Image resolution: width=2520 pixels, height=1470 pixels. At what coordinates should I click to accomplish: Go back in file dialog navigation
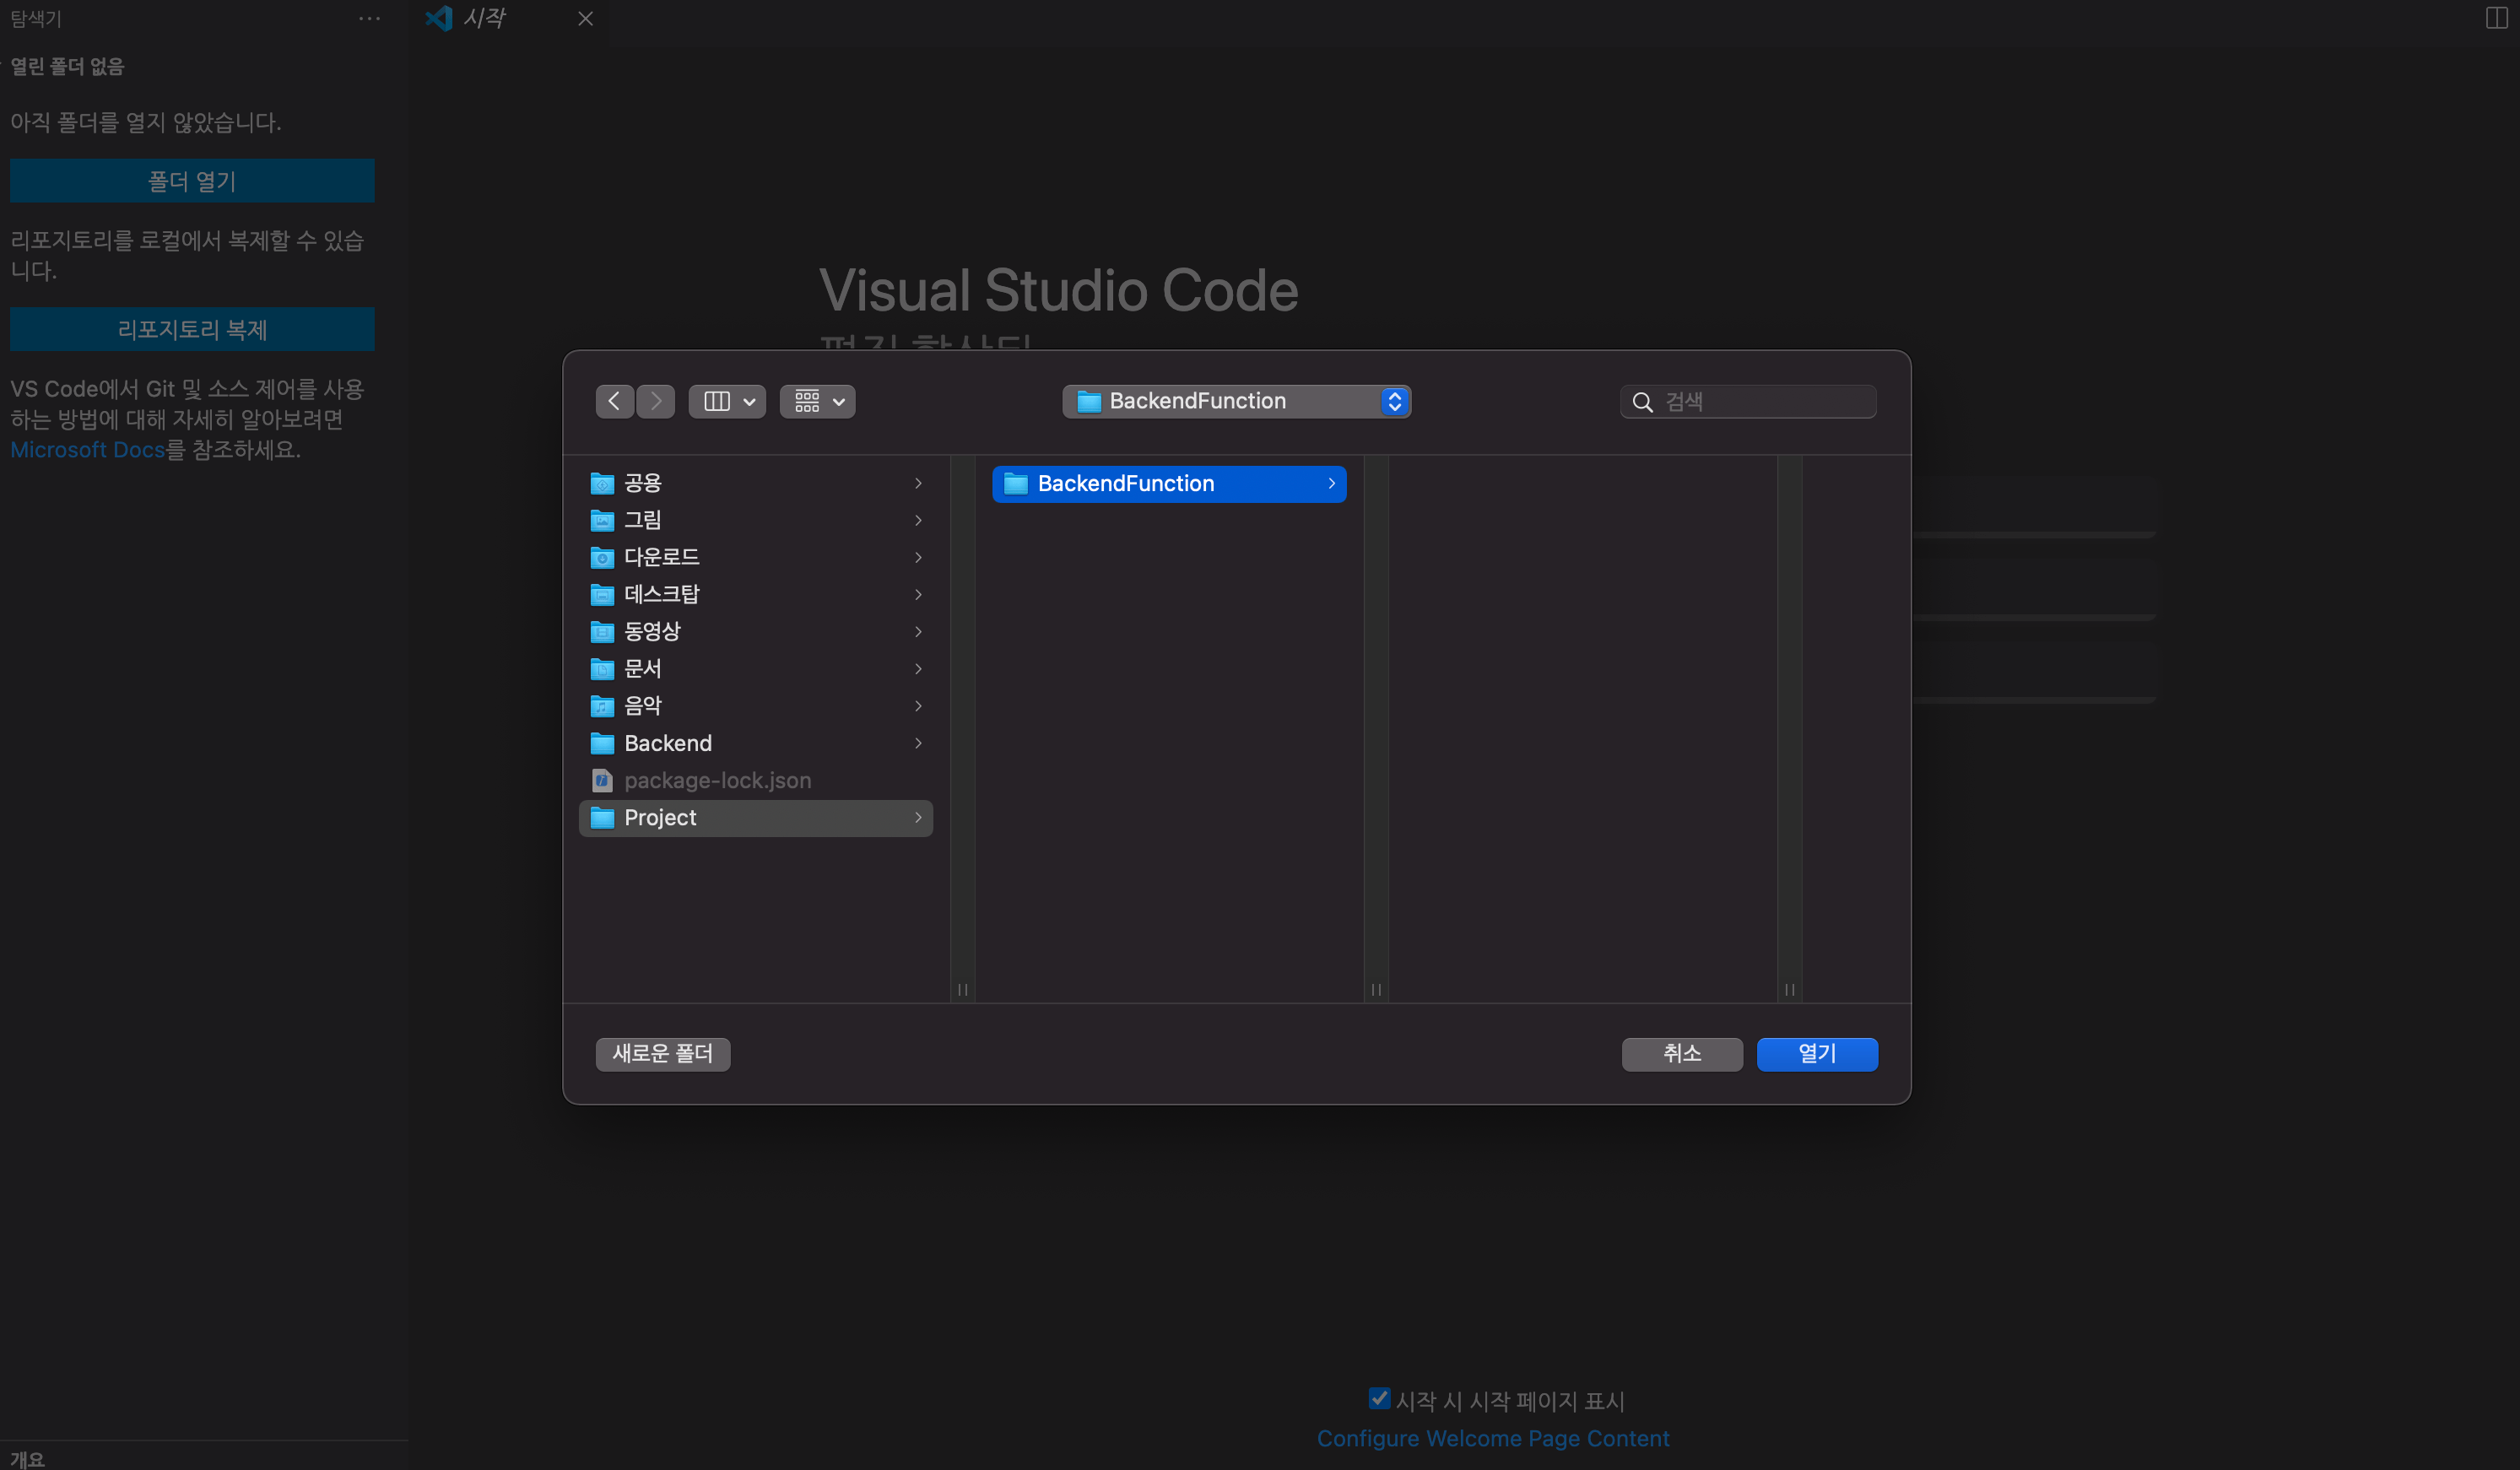[614, 401]
